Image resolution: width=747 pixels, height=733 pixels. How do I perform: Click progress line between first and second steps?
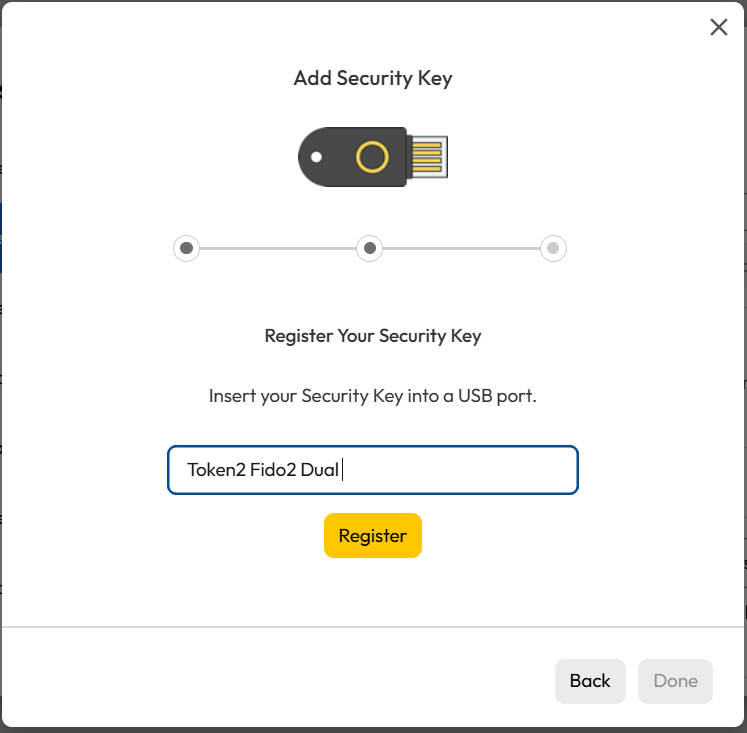(x=278, y=248)
